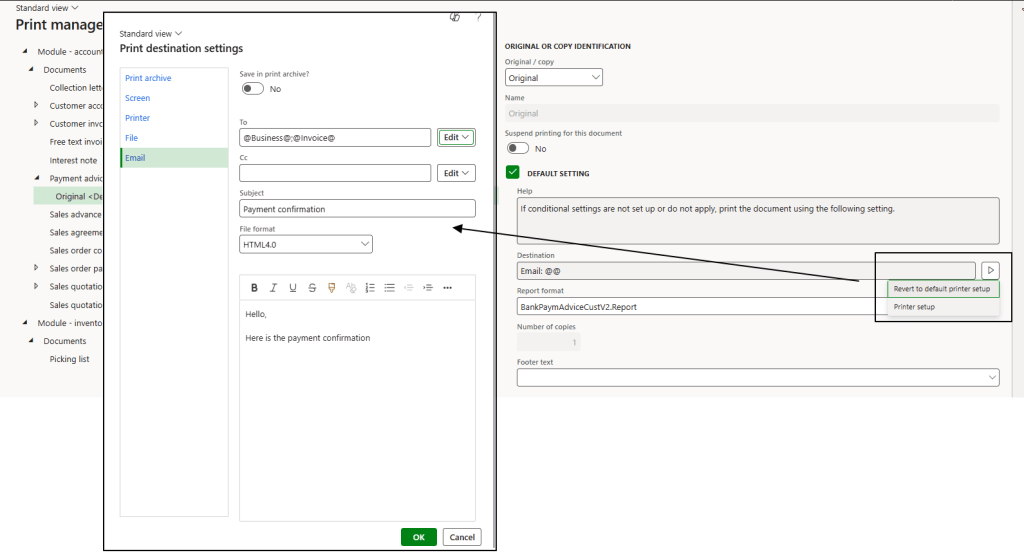Image resolution: width=1024 pixels, height=555 pixels.
Task: Toggle Suspend printing for this document
Action: [x=518, y=148]
